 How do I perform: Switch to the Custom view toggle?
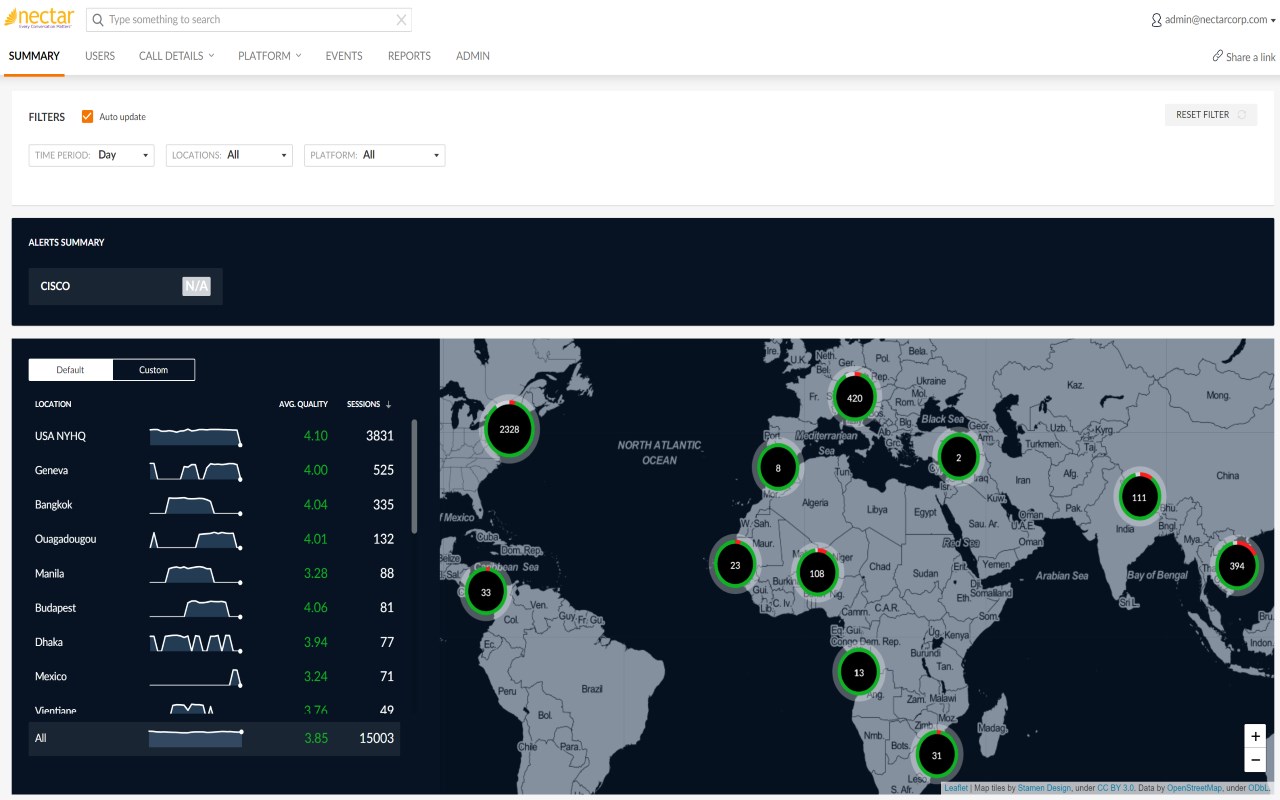click(x=153, y=370)
